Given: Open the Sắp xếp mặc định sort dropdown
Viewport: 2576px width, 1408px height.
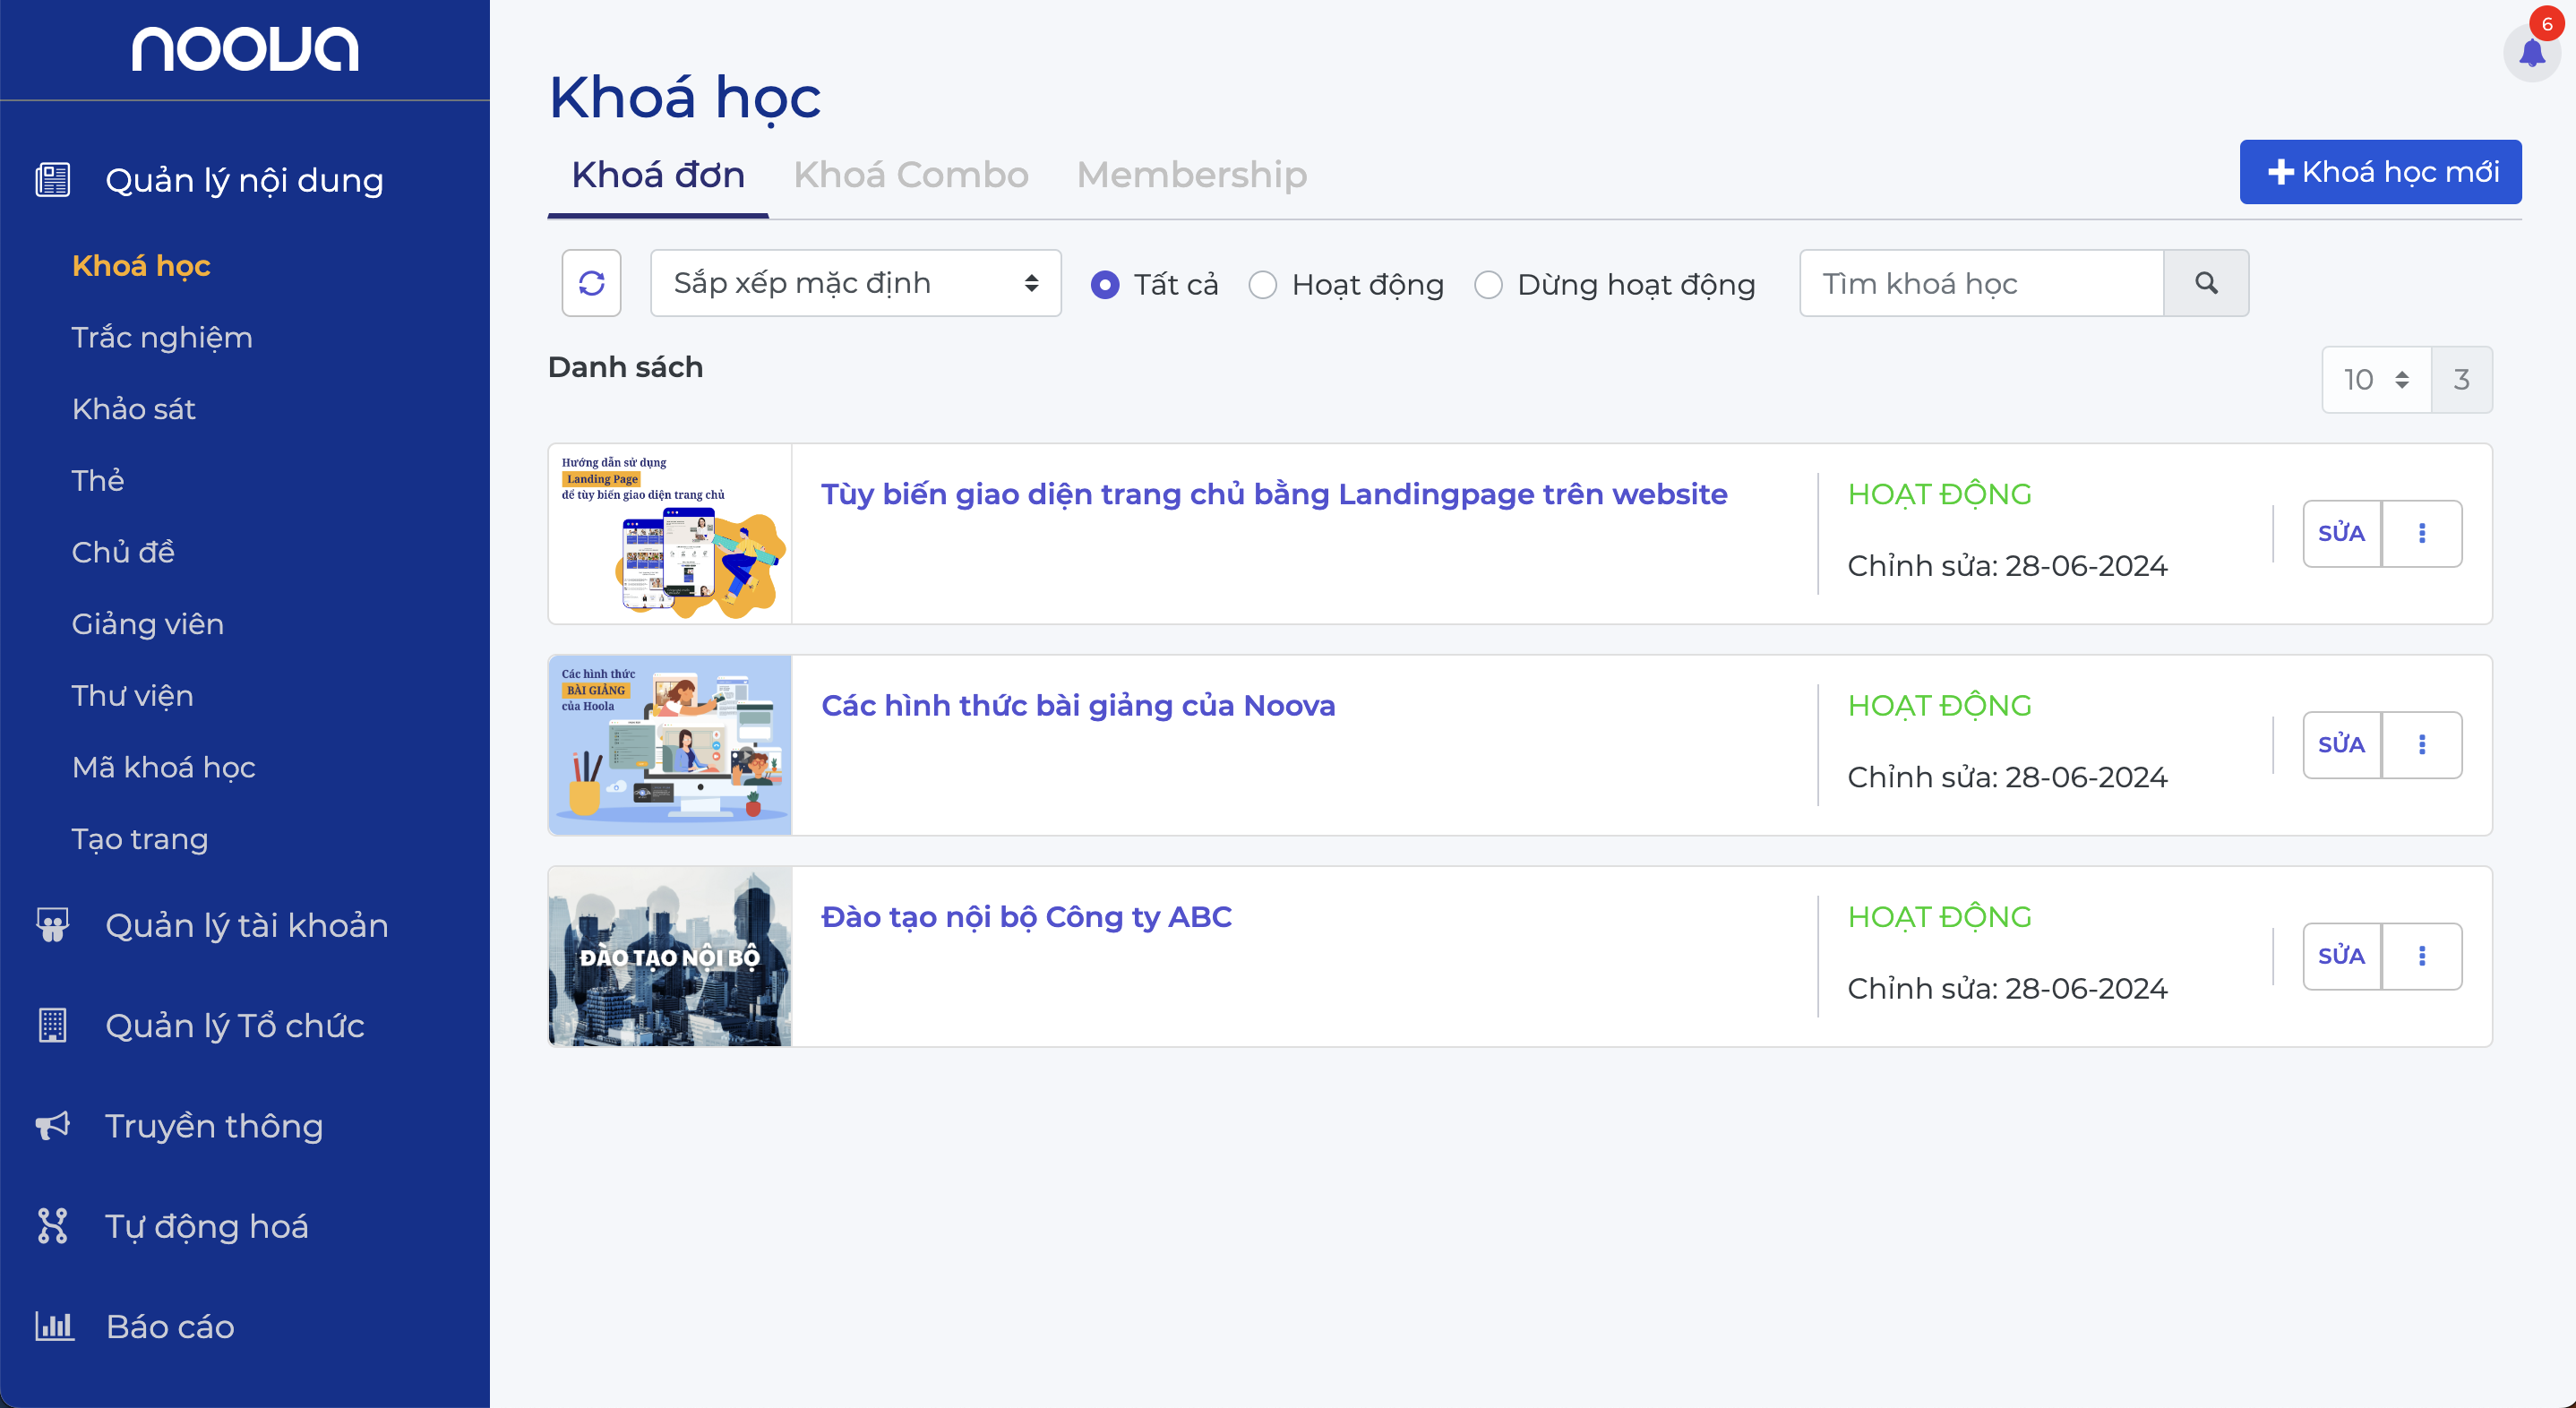Looking at the screenshot, I should tap(856, 283).
